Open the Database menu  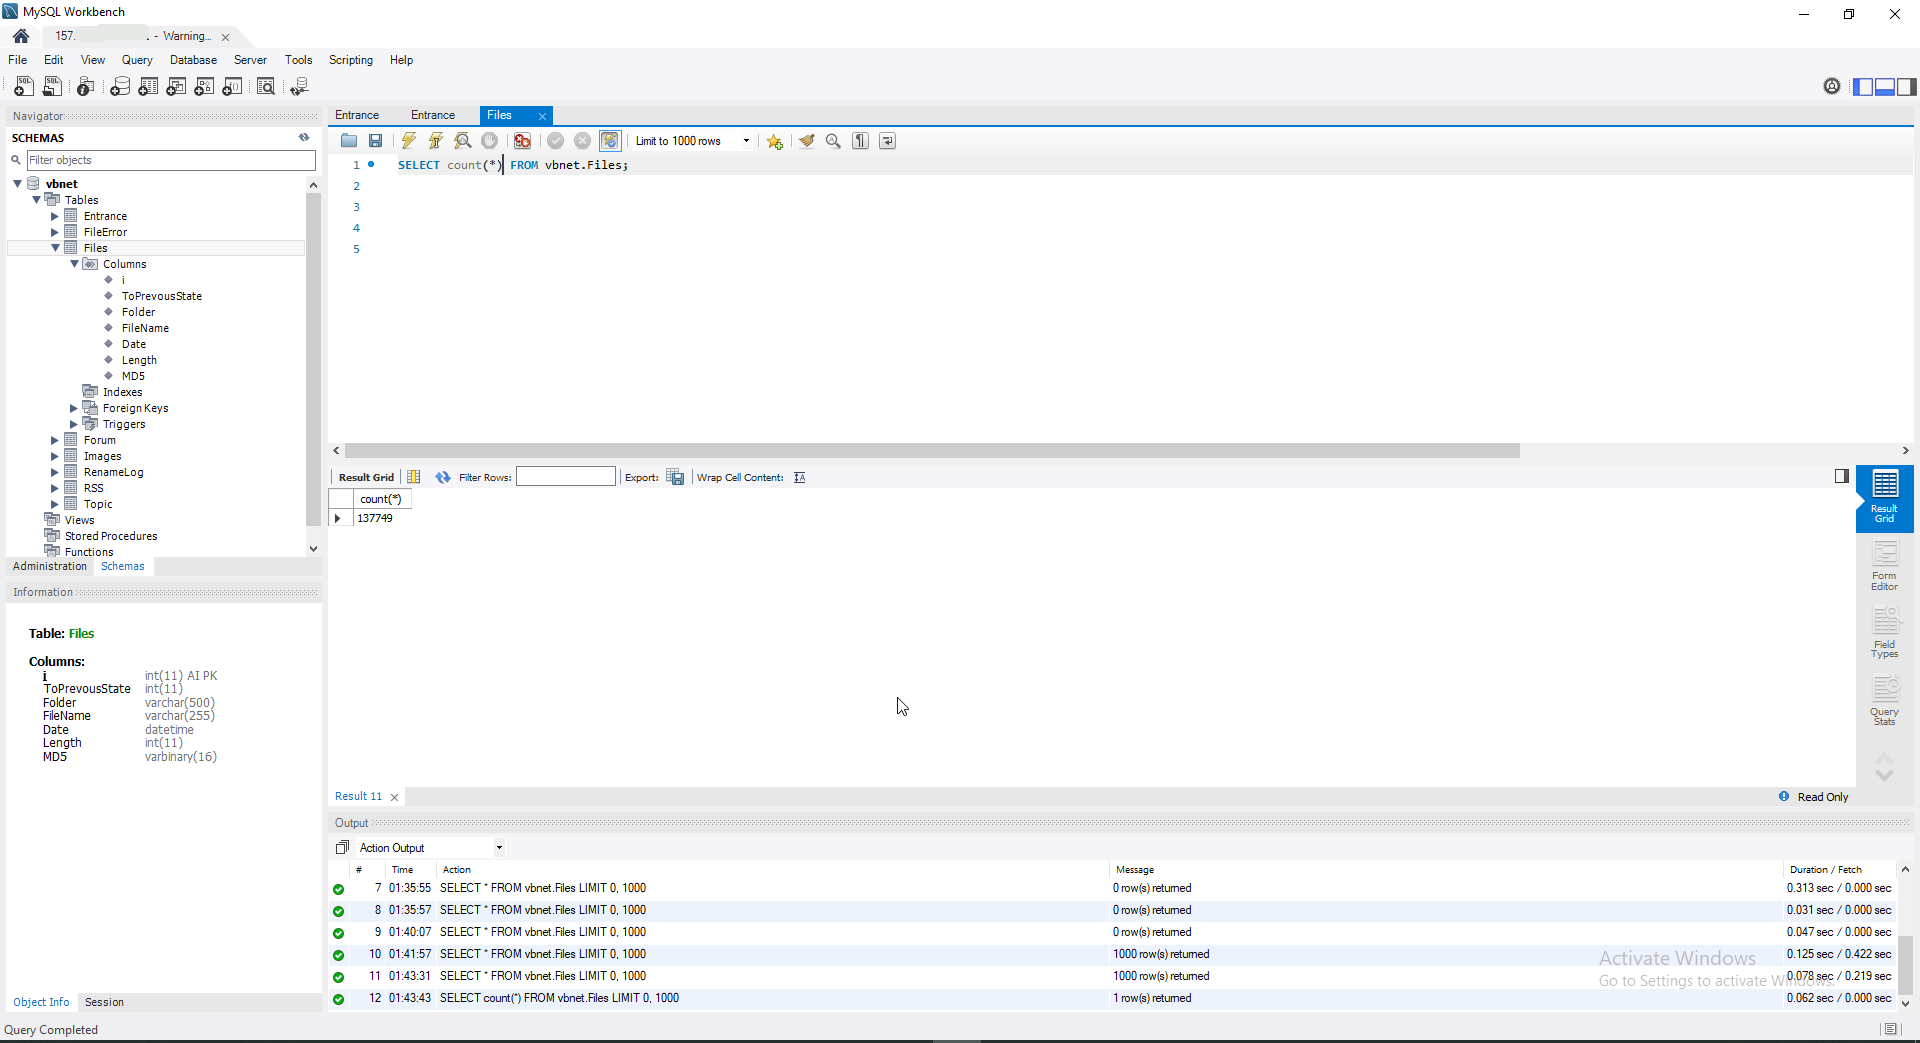pos(193,60)
